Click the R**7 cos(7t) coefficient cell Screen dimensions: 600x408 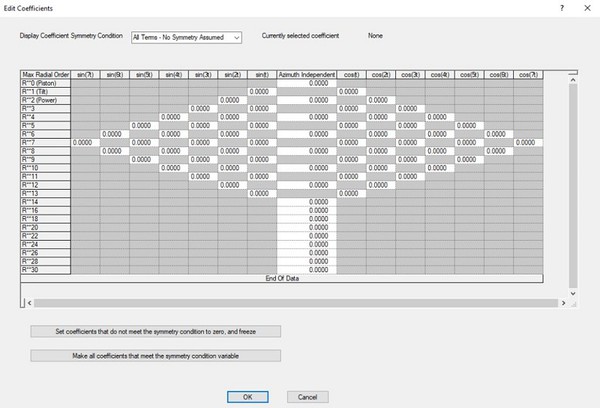tap(527, 143)
